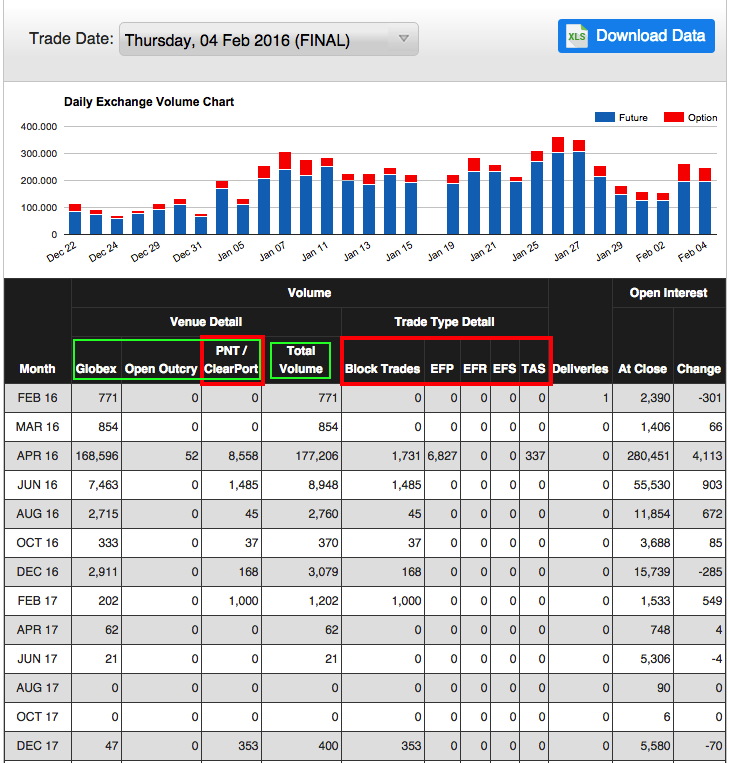Click the Trade Type Detail header
Viewport: 730px width, 763px height.
point(444,322)
